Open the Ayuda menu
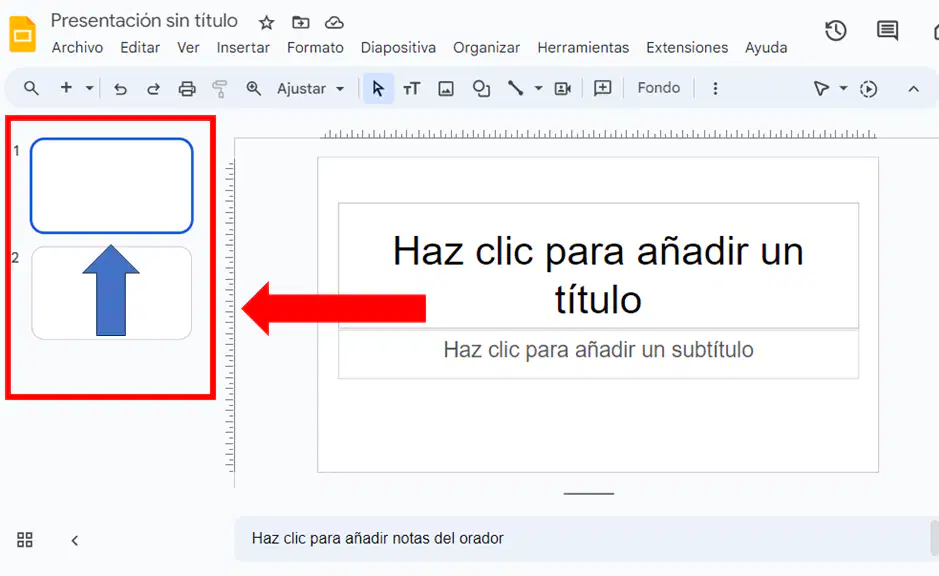939x576 pixels. click(x=766, y=47)
